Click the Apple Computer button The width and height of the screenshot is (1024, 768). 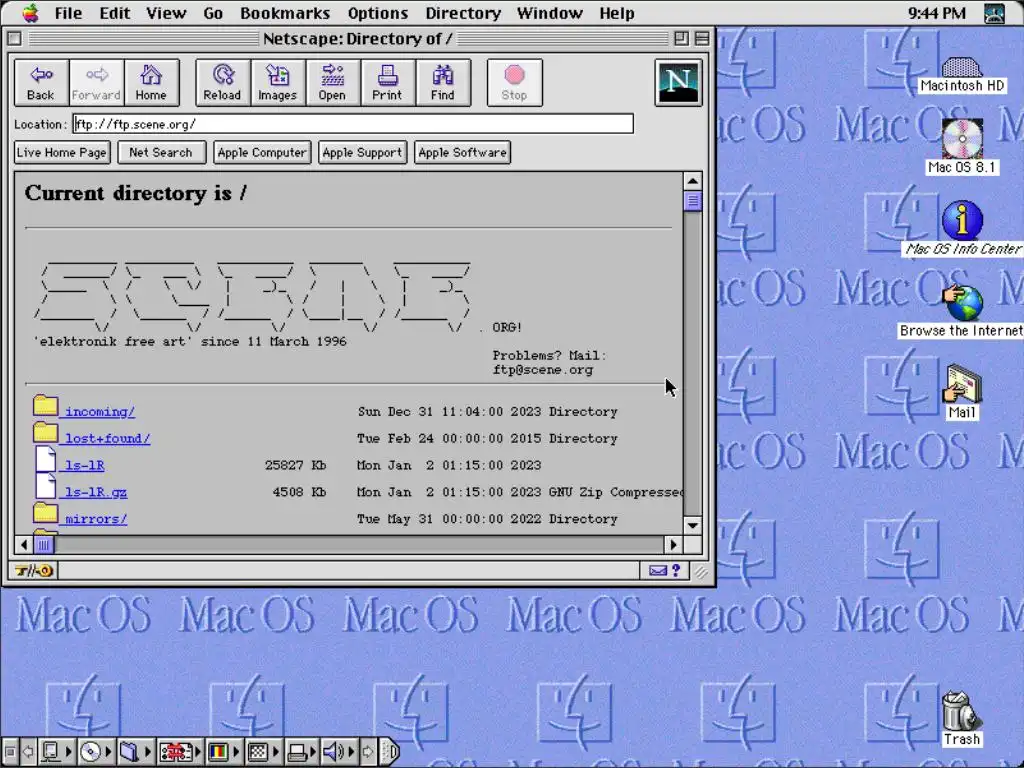(x=262, y=153)
